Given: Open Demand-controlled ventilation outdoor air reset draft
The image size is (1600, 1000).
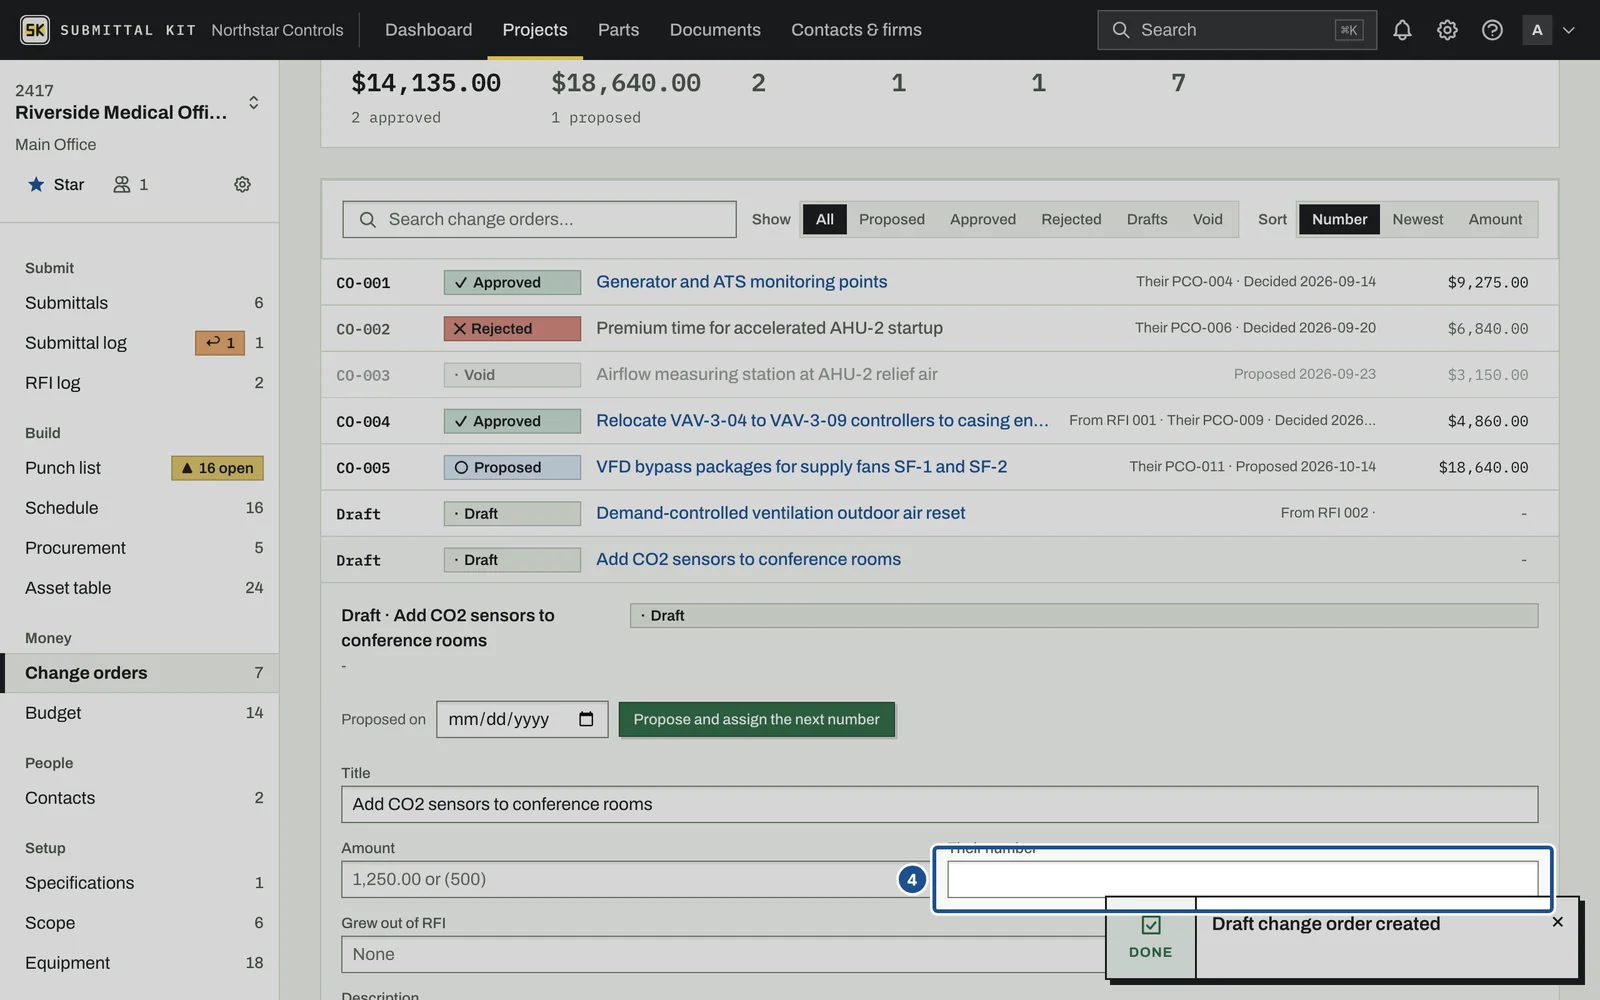Looking at the screenshot, I should point(780,513).
